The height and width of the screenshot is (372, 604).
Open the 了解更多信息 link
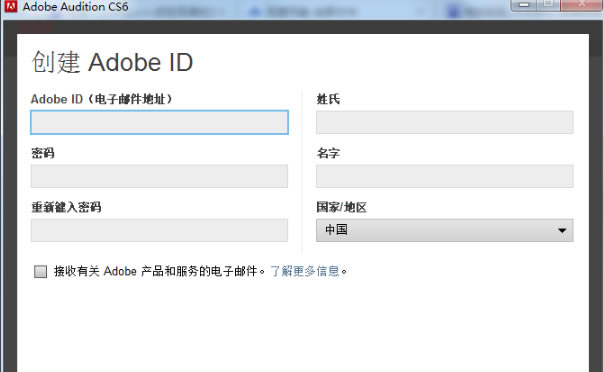tap(305, 271)
